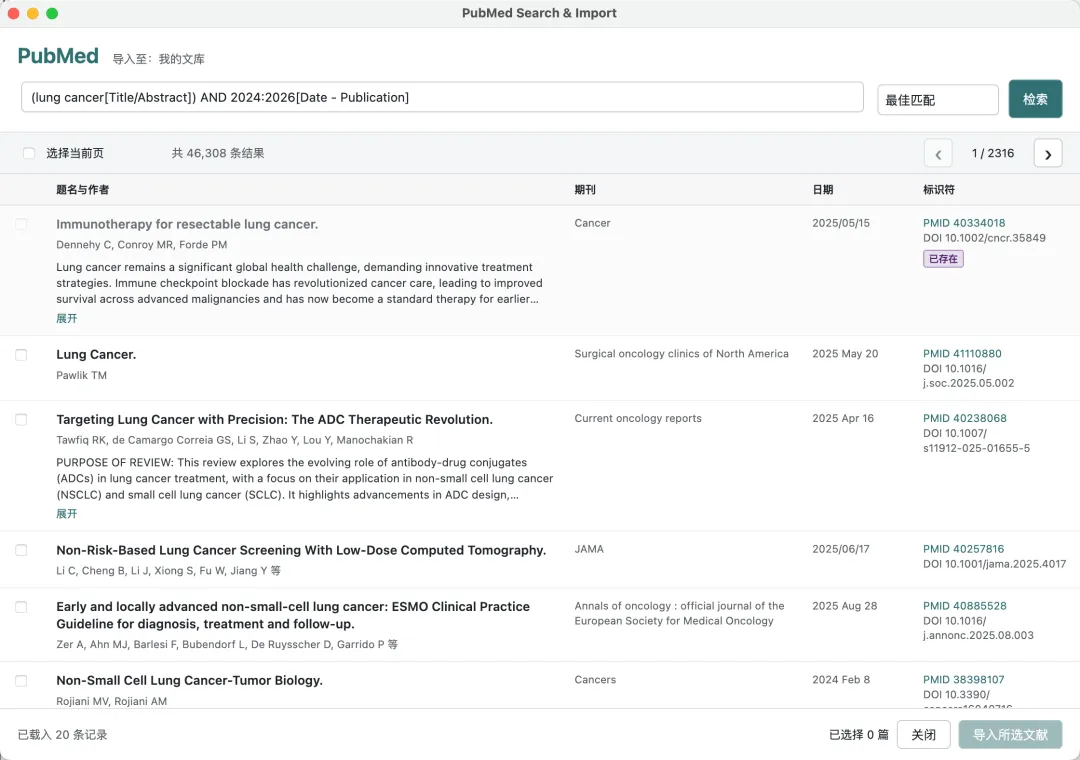Viewport: 1080px width, 760px height.
Task: Open the PMID 41110880 link
Action: tap(962, 353)
